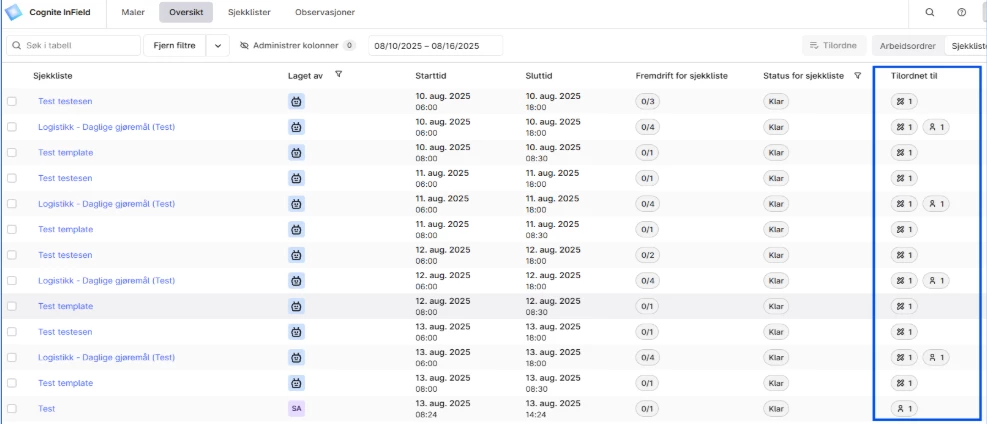
Task: Open search via top-right magnifier icon
Action: 930,12
